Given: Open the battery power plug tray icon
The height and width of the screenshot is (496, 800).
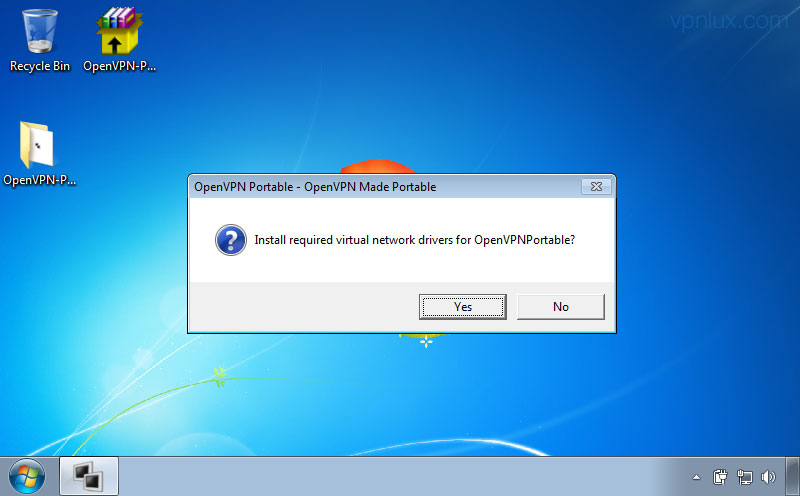Looking at the screenshot, I should (720, 477).
